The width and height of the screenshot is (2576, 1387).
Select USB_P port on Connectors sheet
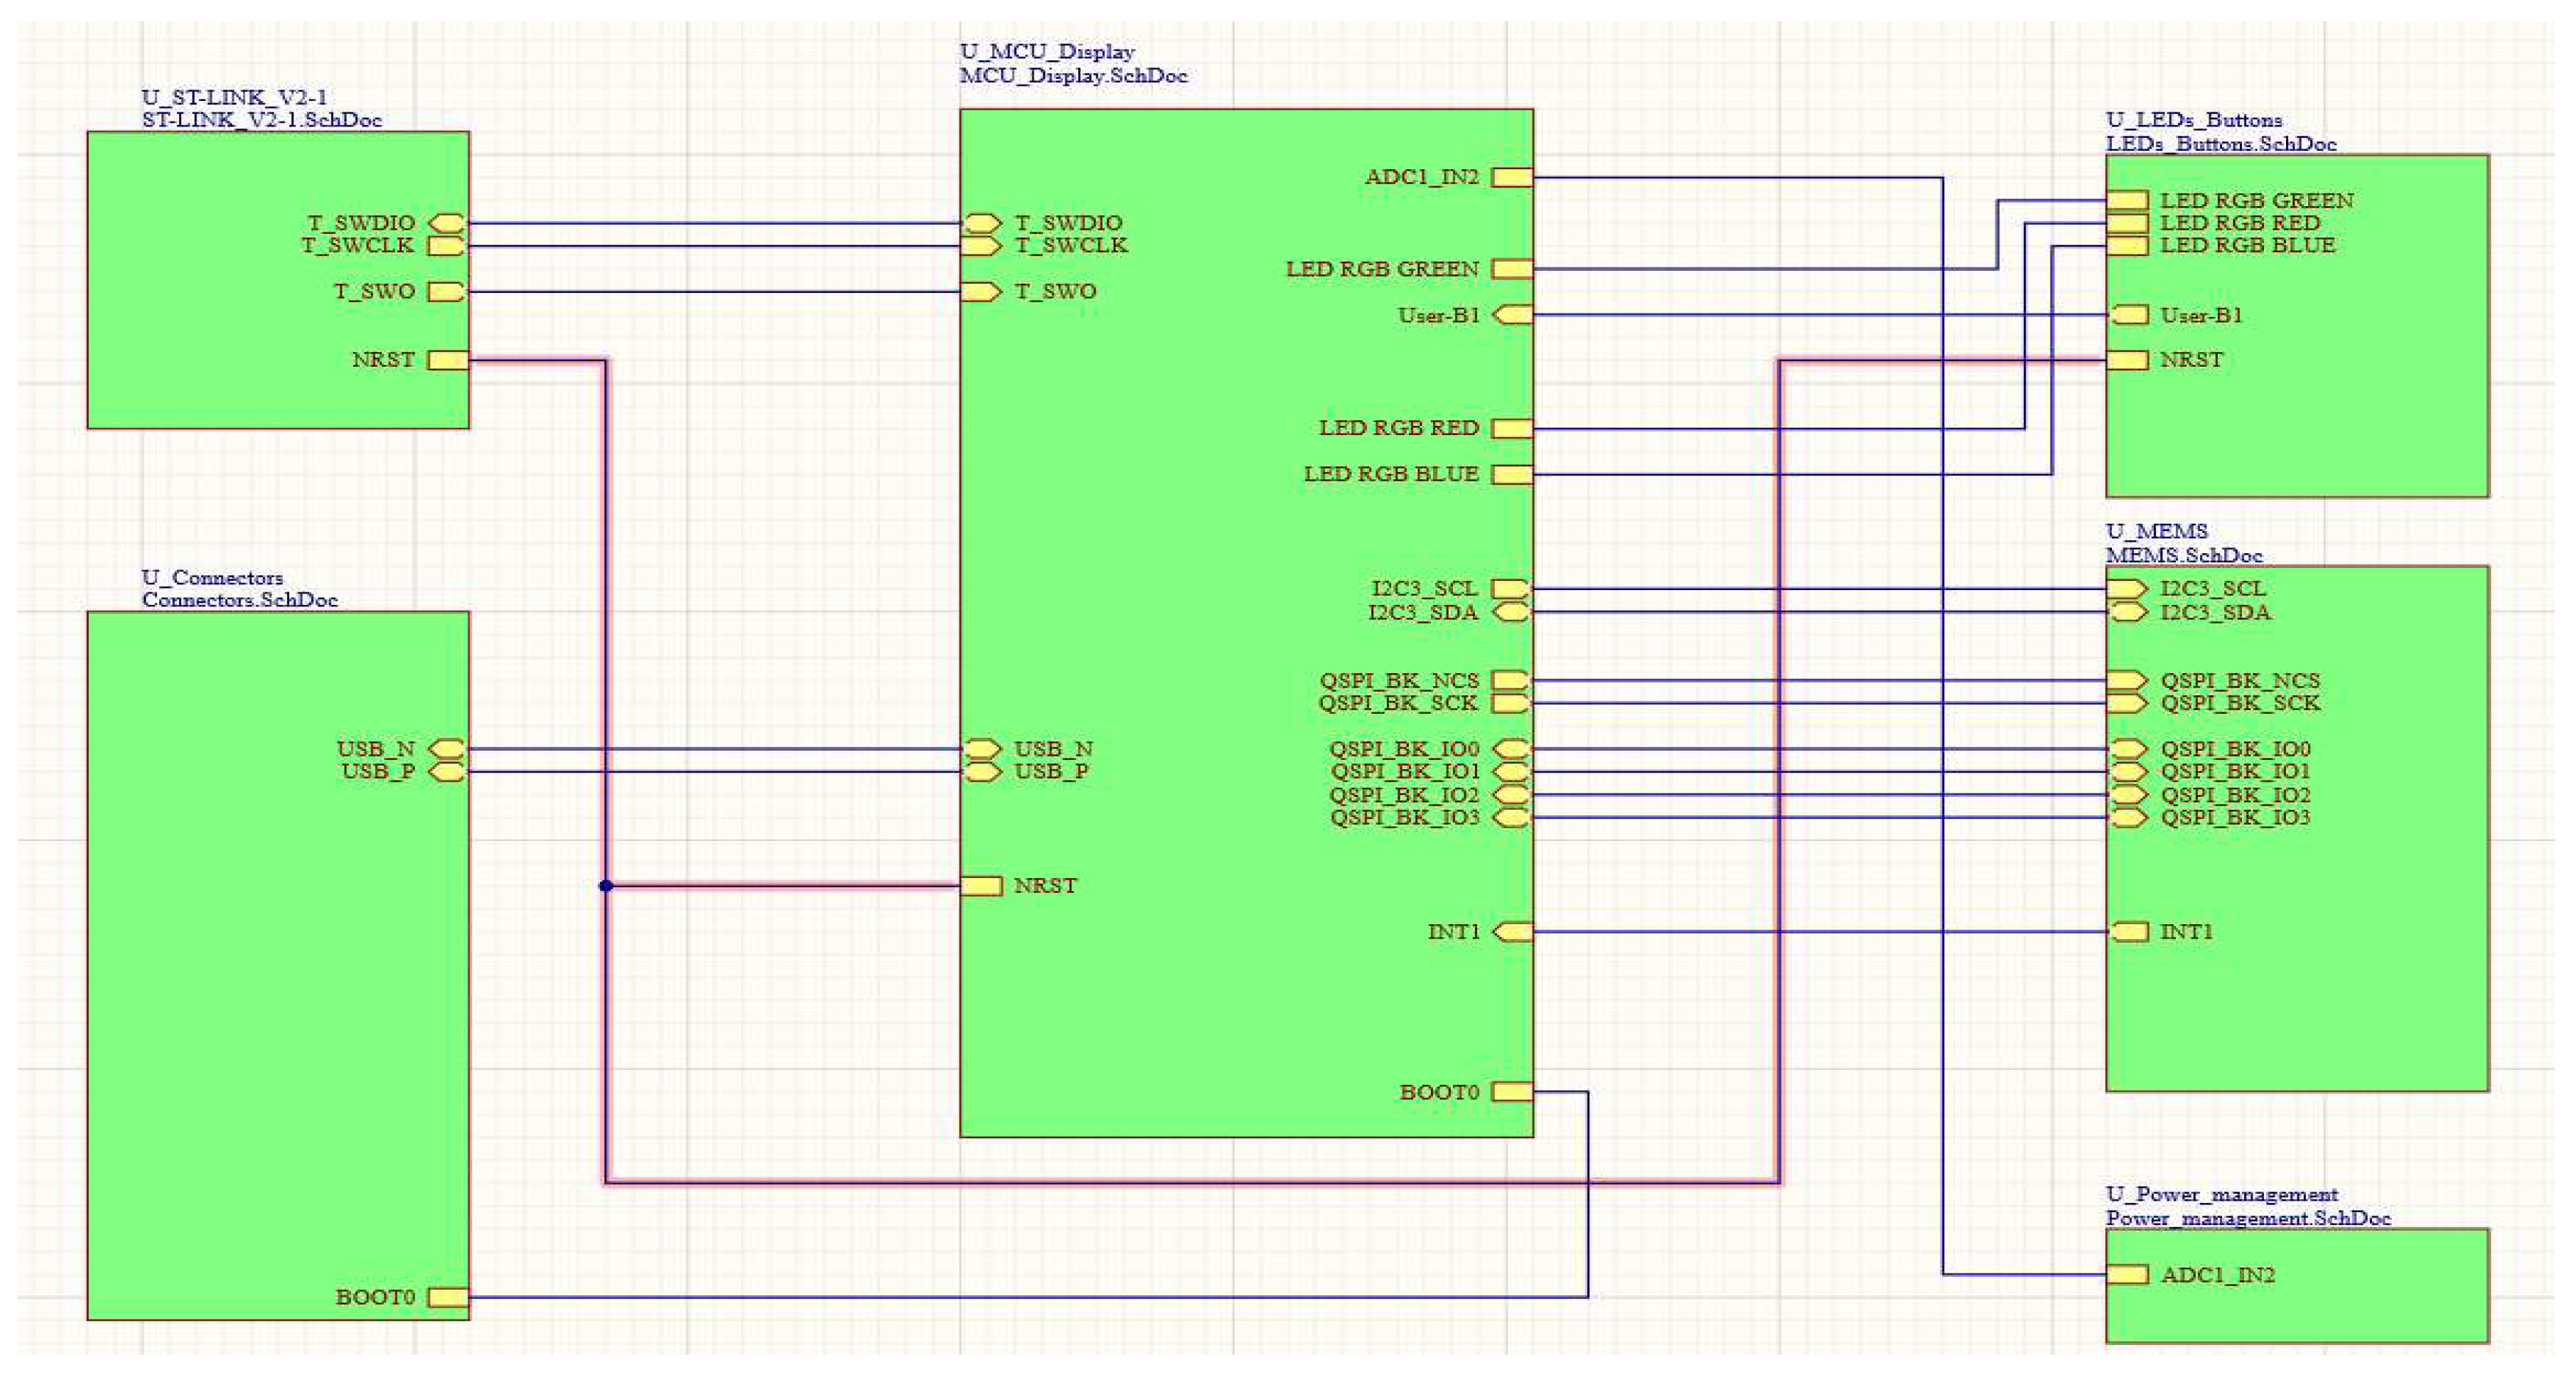tap(447, 771)
